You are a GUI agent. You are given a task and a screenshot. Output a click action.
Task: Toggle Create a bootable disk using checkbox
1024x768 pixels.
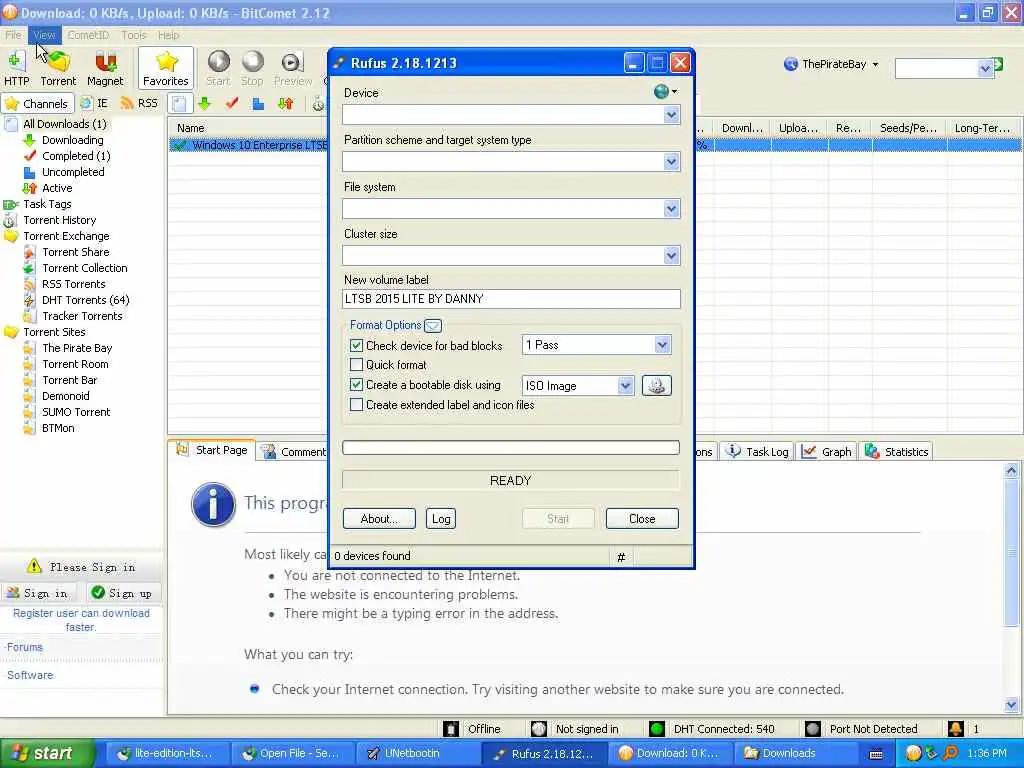[x=357, y=385]
